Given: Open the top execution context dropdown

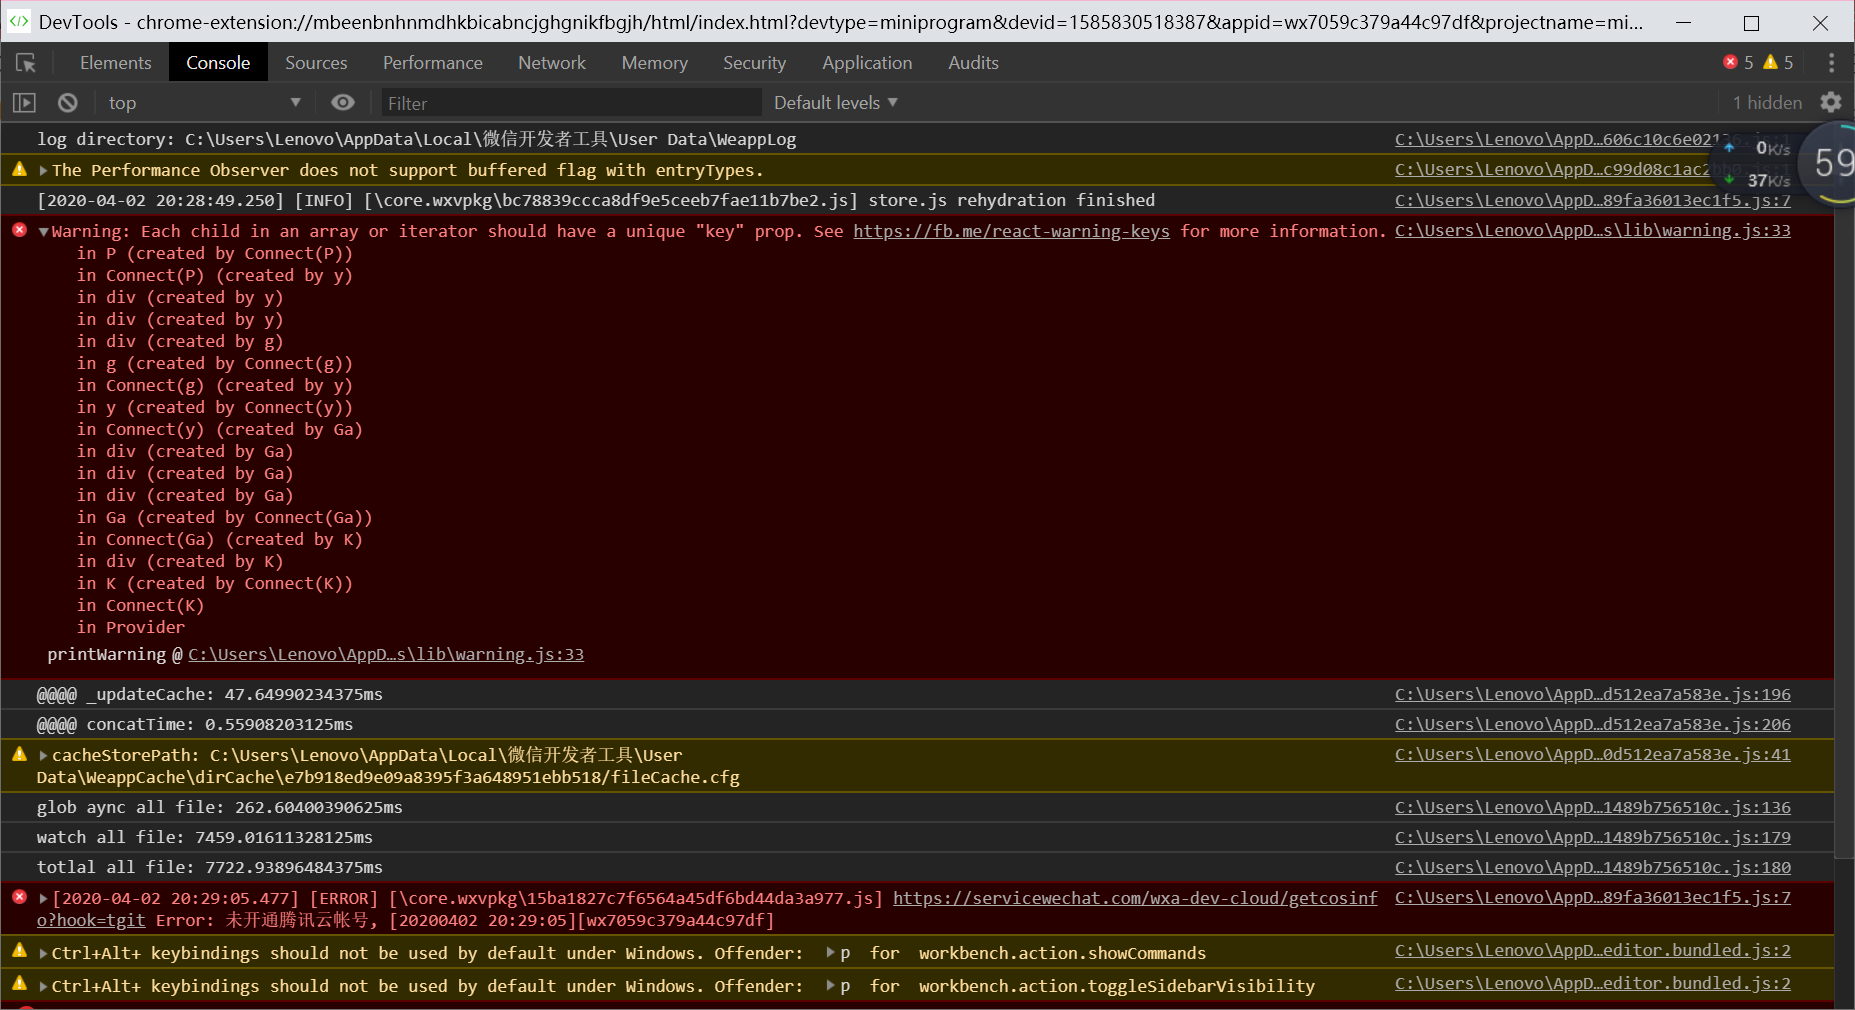Looking at the screenshot, I should (x=205, y=103).
